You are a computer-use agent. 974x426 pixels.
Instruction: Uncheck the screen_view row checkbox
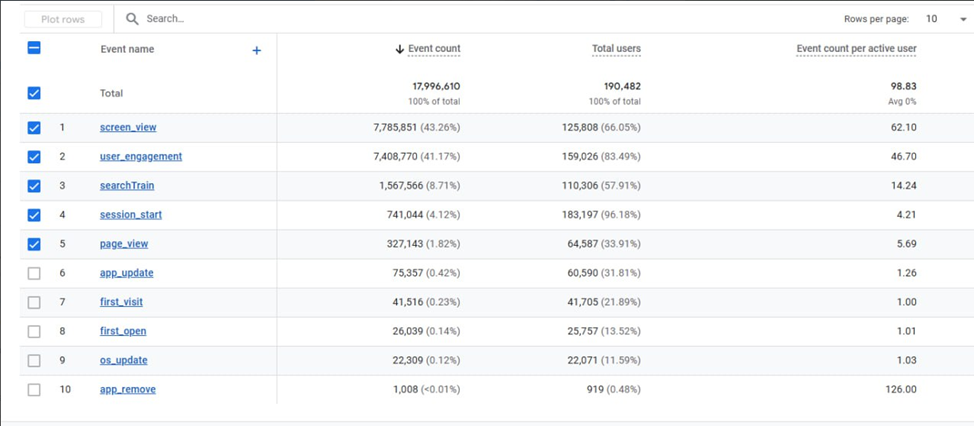(x=34, y=128)
